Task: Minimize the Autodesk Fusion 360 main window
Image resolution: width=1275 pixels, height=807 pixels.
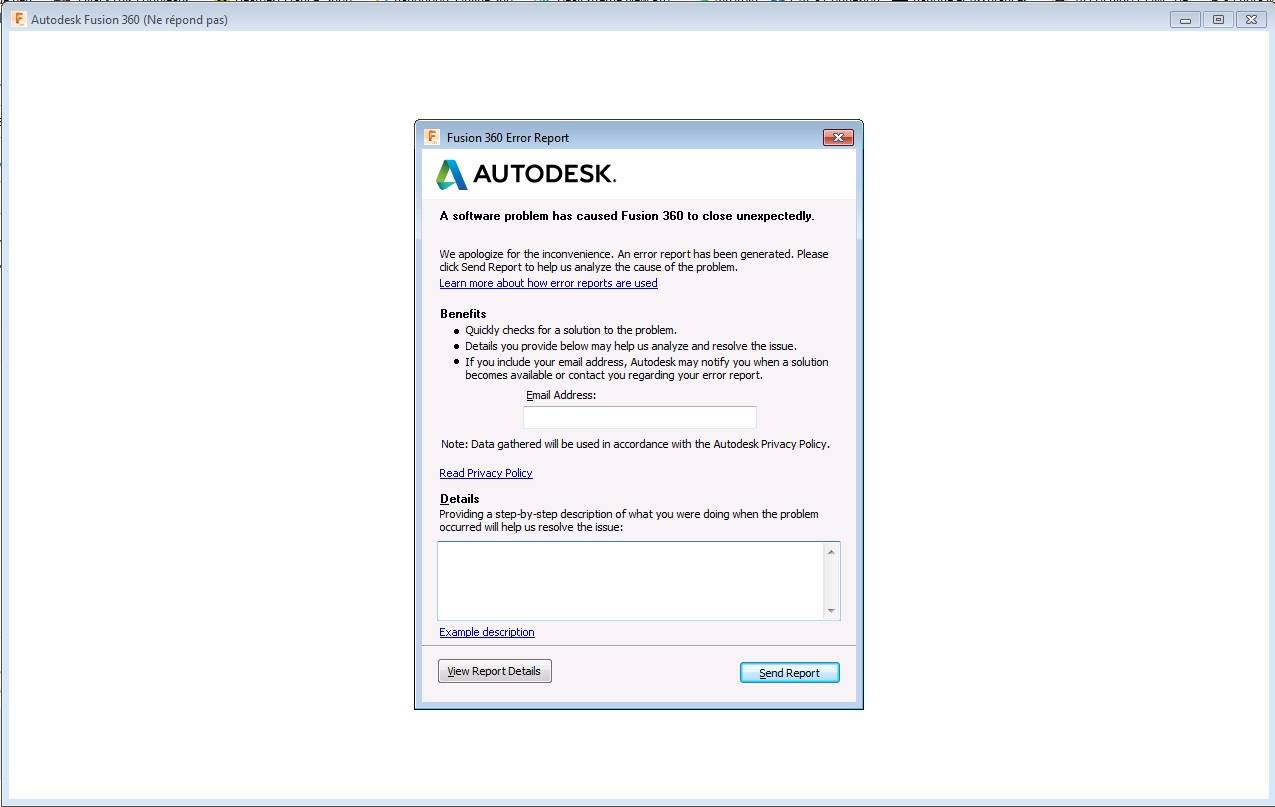Action: pos(1185,19)
